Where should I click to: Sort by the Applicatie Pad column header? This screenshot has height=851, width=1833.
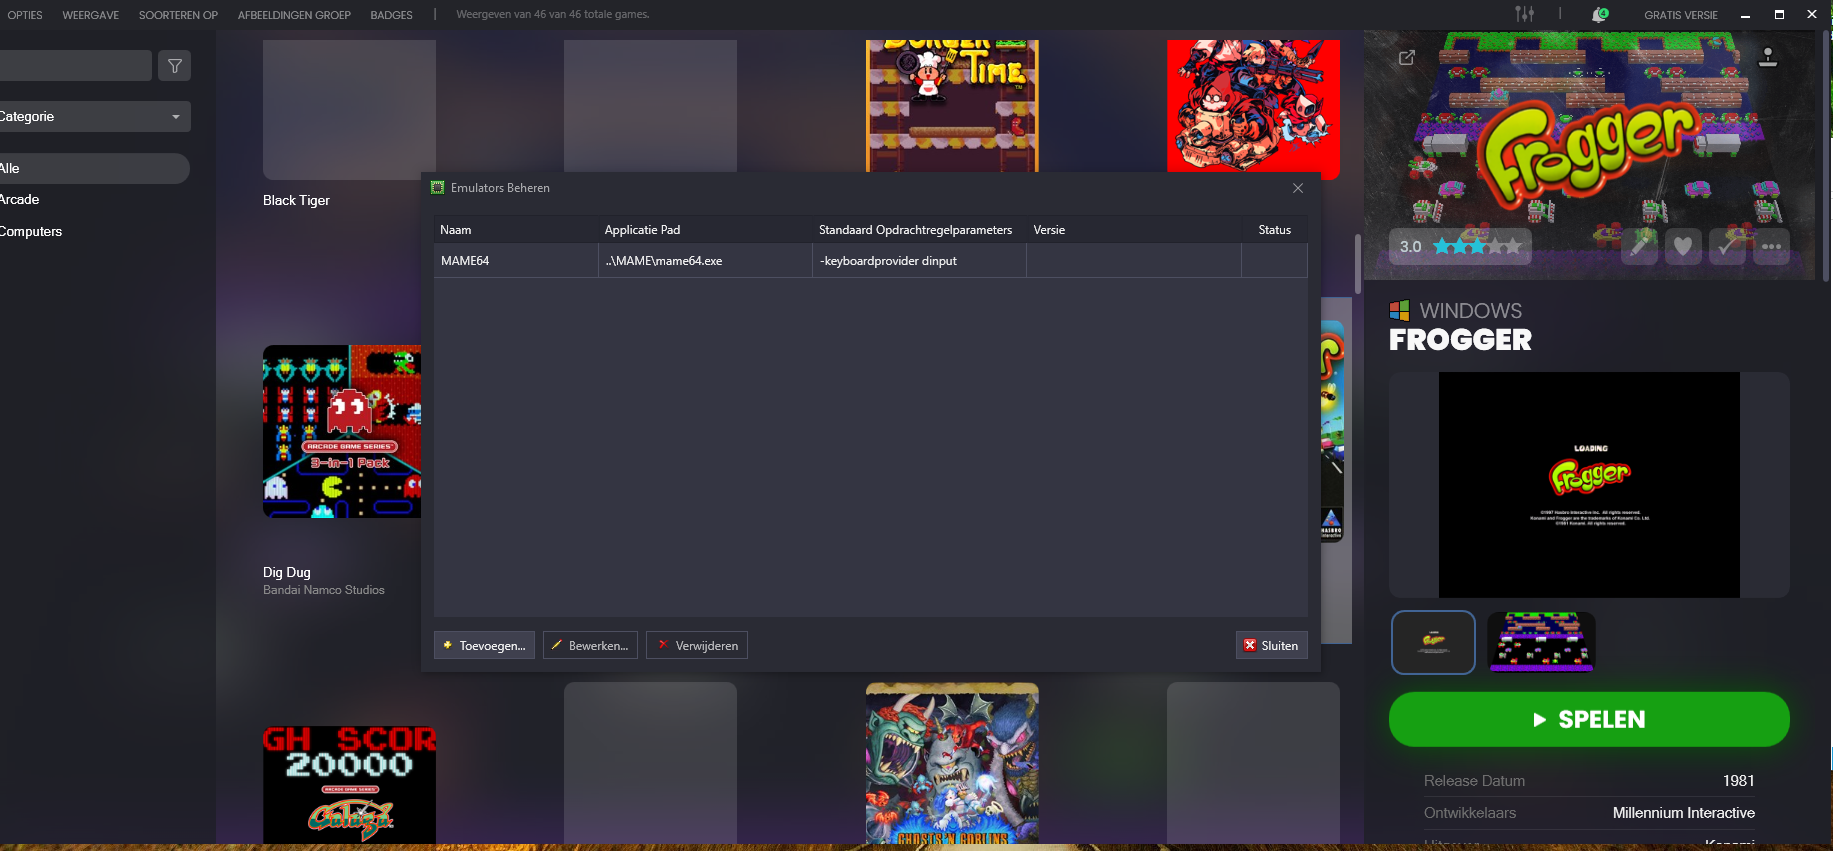(x=705, y=230)
